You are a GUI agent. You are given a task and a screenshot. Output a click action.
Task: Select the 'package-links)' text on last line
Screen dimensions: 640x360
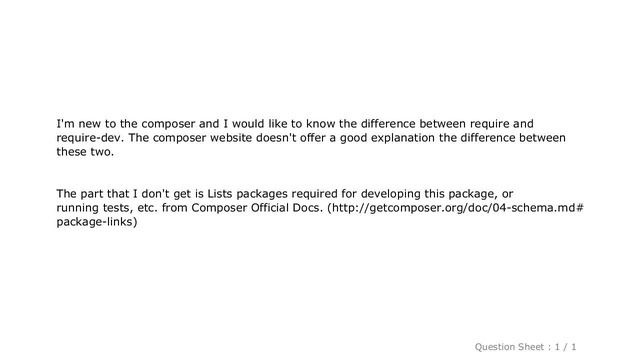coord(97,222)
